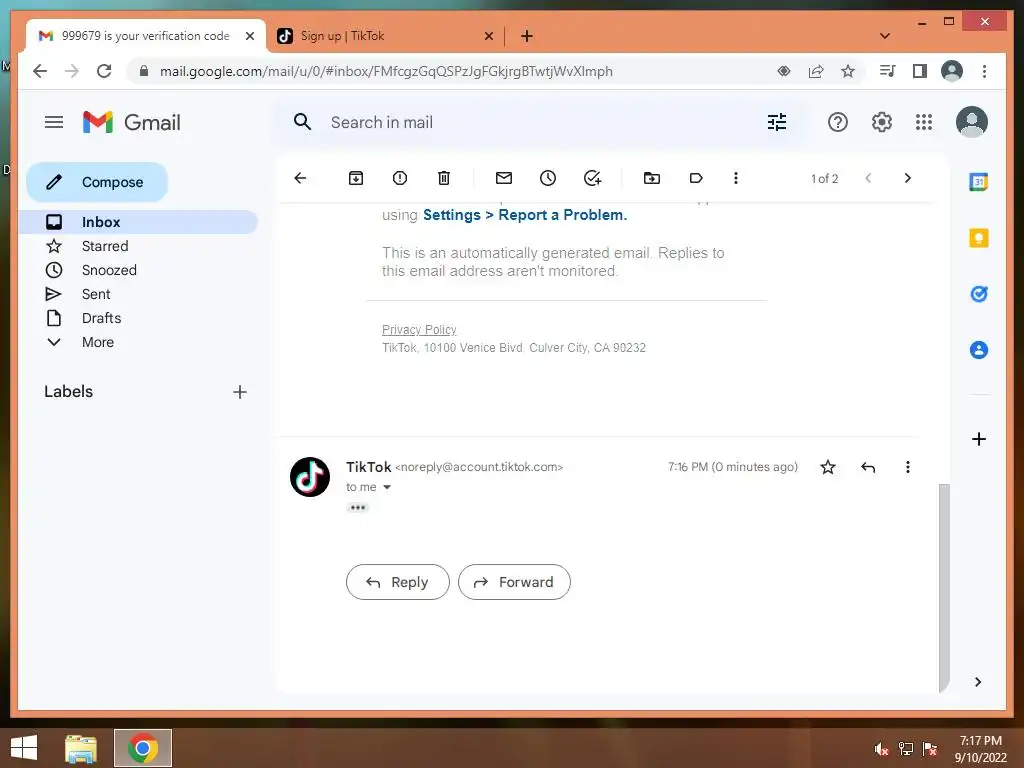This screenshot has height=768, width=1024.
Task: Click the message scrollbar
Action: click(944, 588)
